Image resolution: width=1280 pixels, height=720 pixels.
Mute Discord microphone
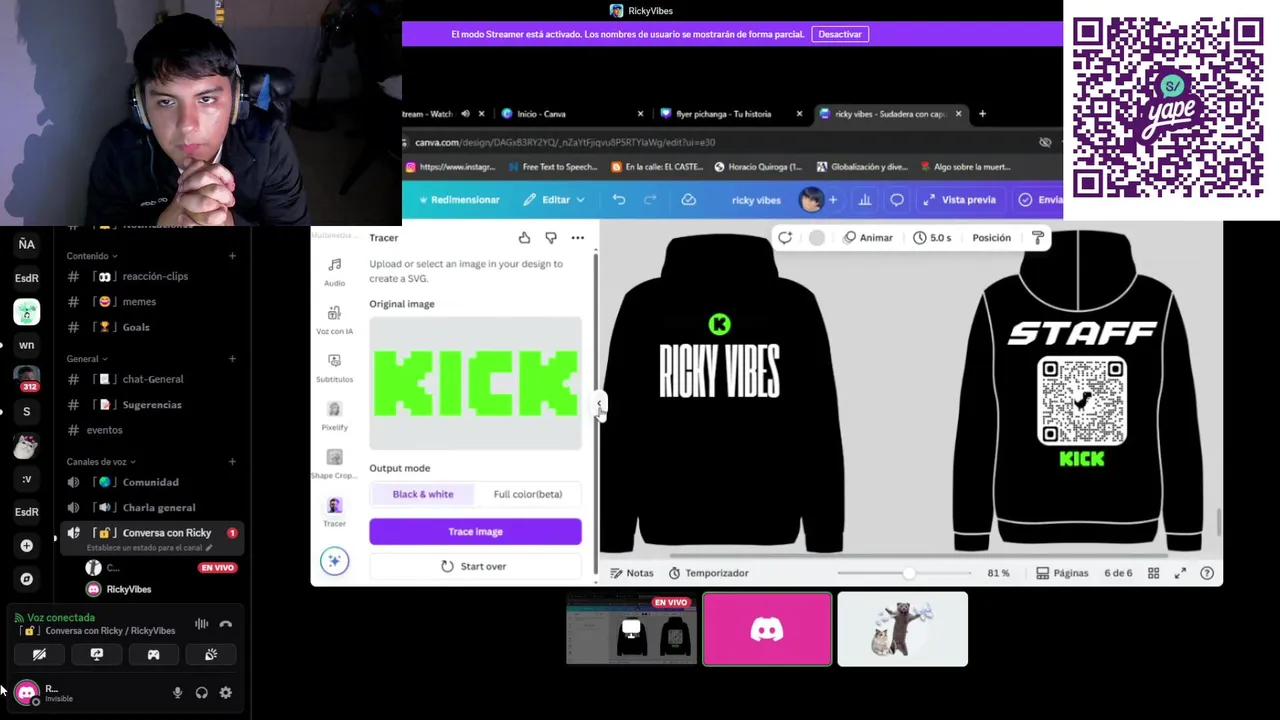[177, 692]
